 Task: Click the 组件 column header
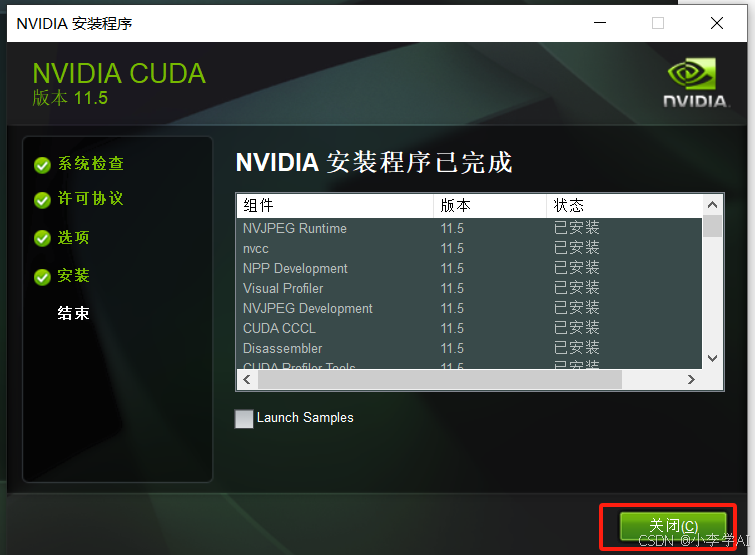[x=335, y=206]
